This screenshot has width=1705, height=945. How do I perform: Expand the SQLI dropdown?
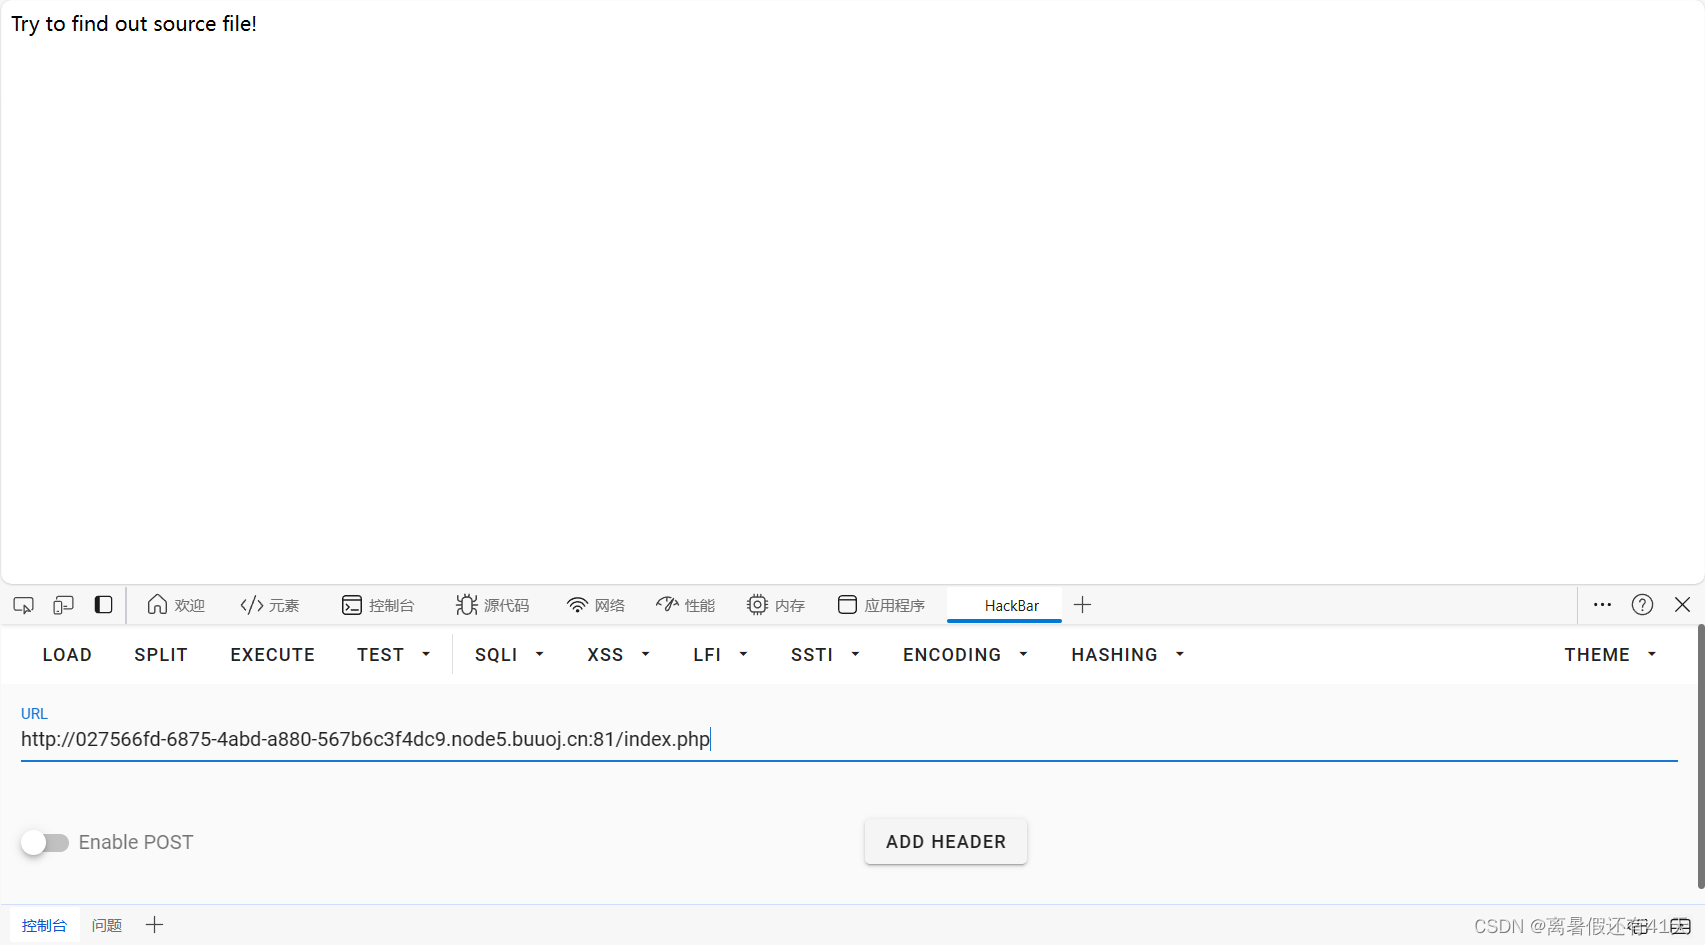[509, 655]
